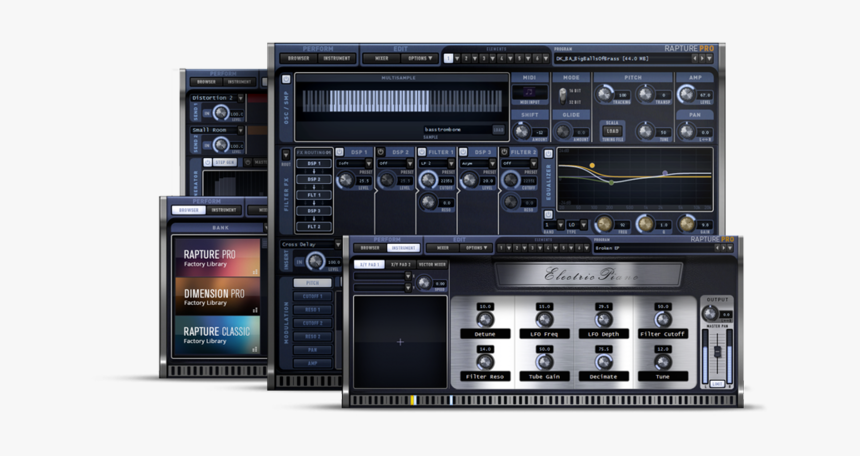This screenshot has height=456, width=860.
Task: Go to previous program in main edit window
Action: pyautogui.click(x=694, y=58)
